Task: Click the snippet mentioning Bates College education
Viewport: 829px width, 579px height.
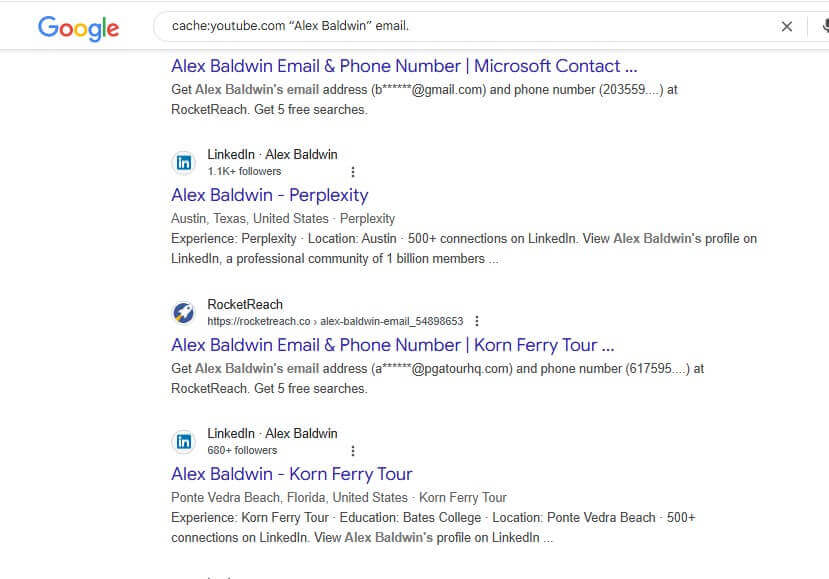Action: [x=433, y=527]
